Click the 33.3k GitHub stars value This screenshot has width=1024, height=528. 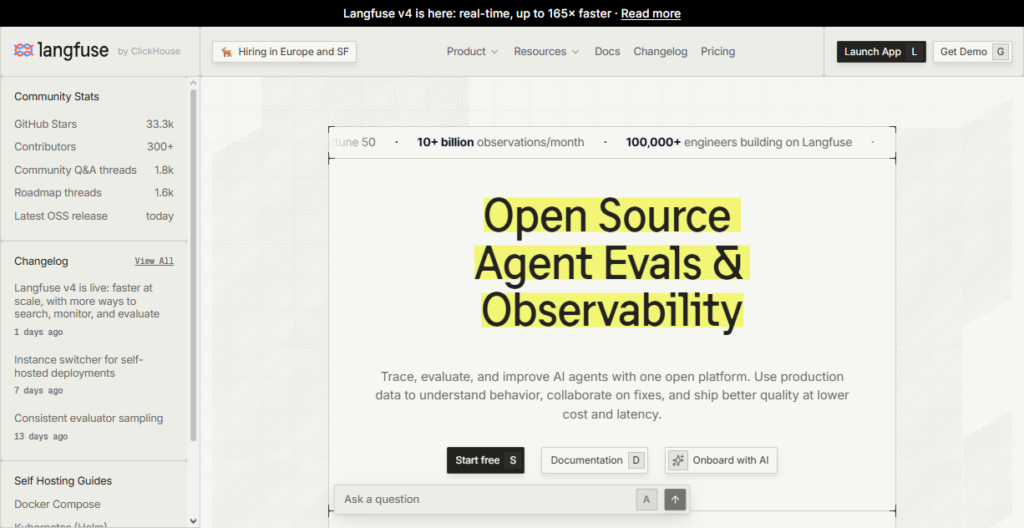[160, 124]
